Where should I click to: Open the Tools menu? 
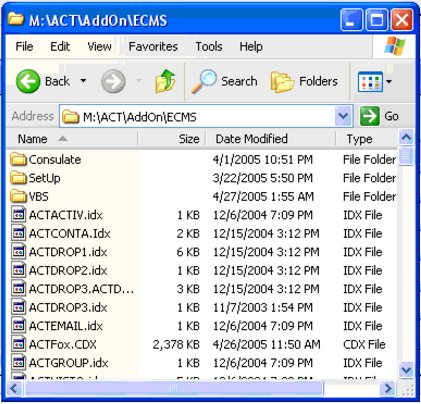tap(209, 46)
